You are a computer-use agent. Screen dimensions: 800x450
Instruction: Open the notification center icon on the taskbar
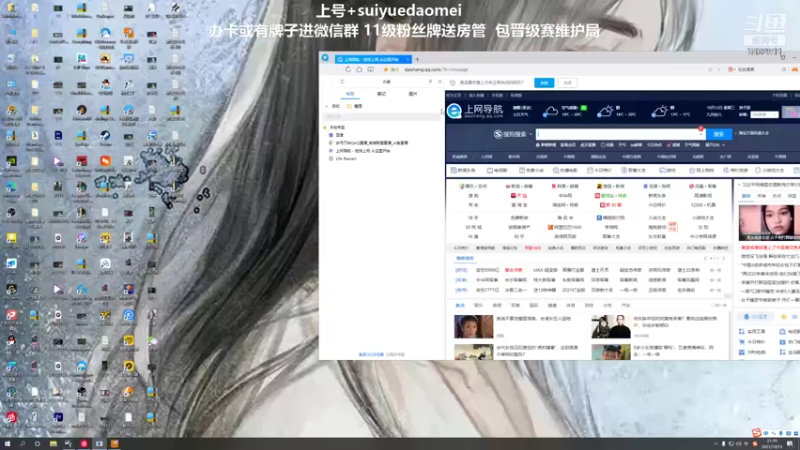(x=790, y=444)
